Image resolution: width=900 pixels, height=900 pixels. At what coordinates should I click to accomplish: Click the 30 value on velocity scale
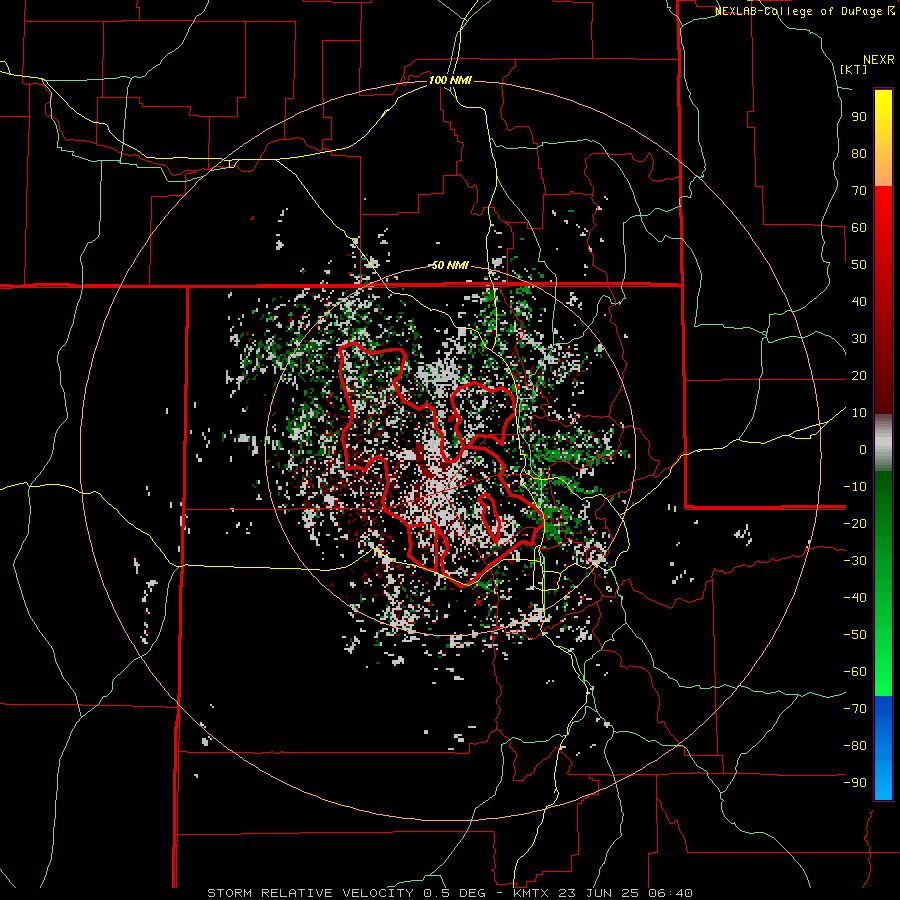[859, 339]
